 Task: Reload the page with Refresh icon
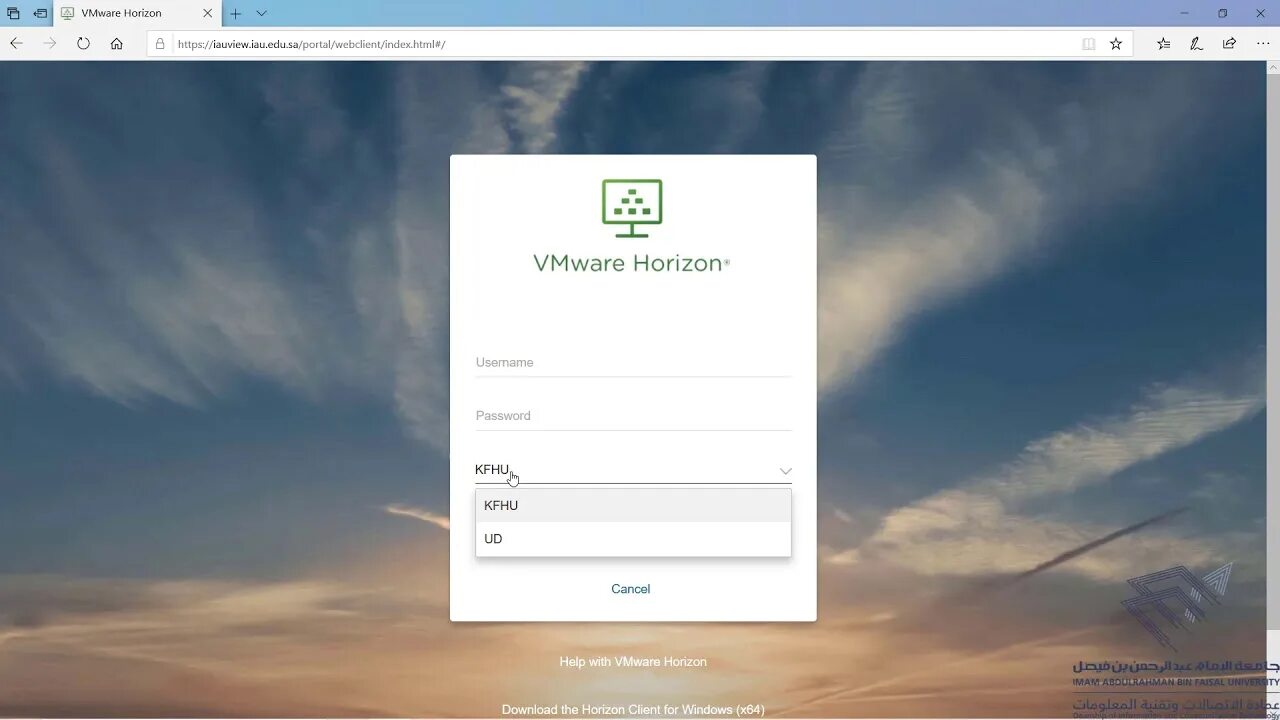(x=83, y=43)
